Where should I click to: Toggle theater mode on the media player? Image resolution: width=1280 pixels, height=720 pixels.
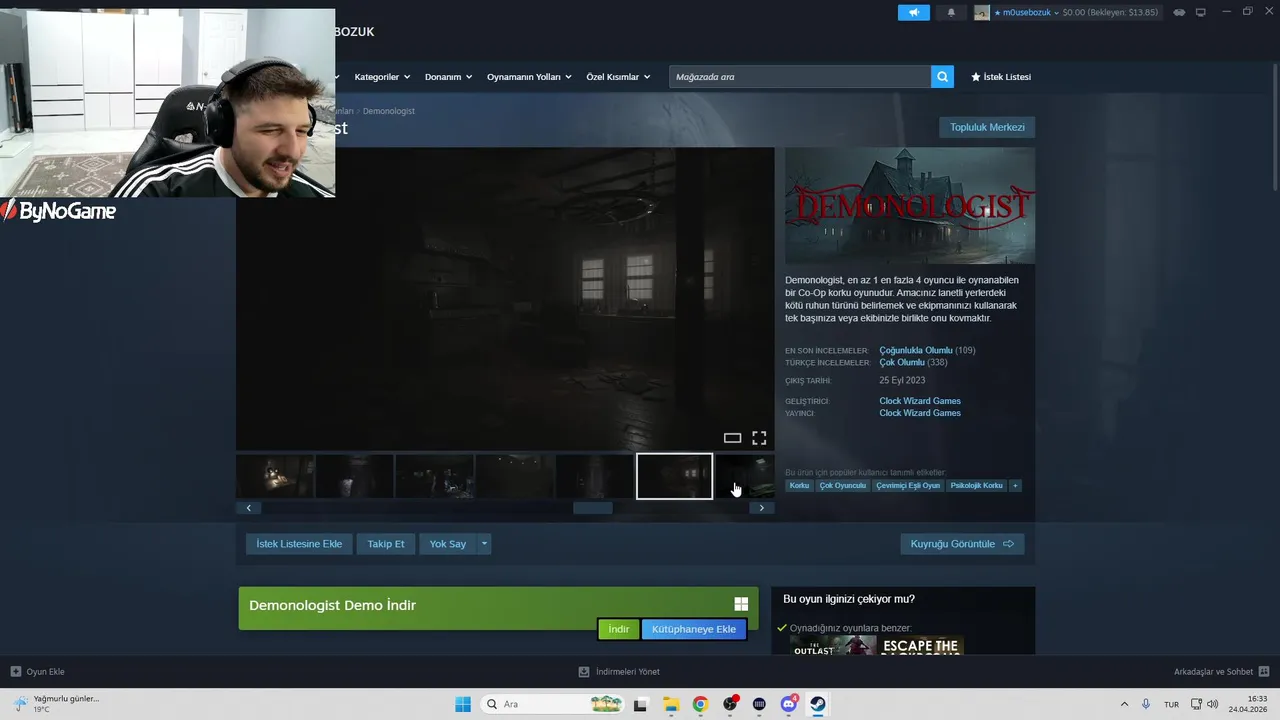pyautogui.click(x=732, y=438)
